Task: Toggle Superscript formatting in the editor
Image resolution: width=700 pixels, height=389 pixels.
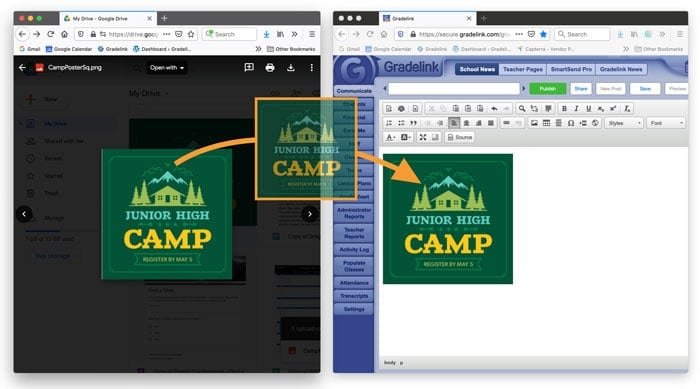Action: (613, 109)
